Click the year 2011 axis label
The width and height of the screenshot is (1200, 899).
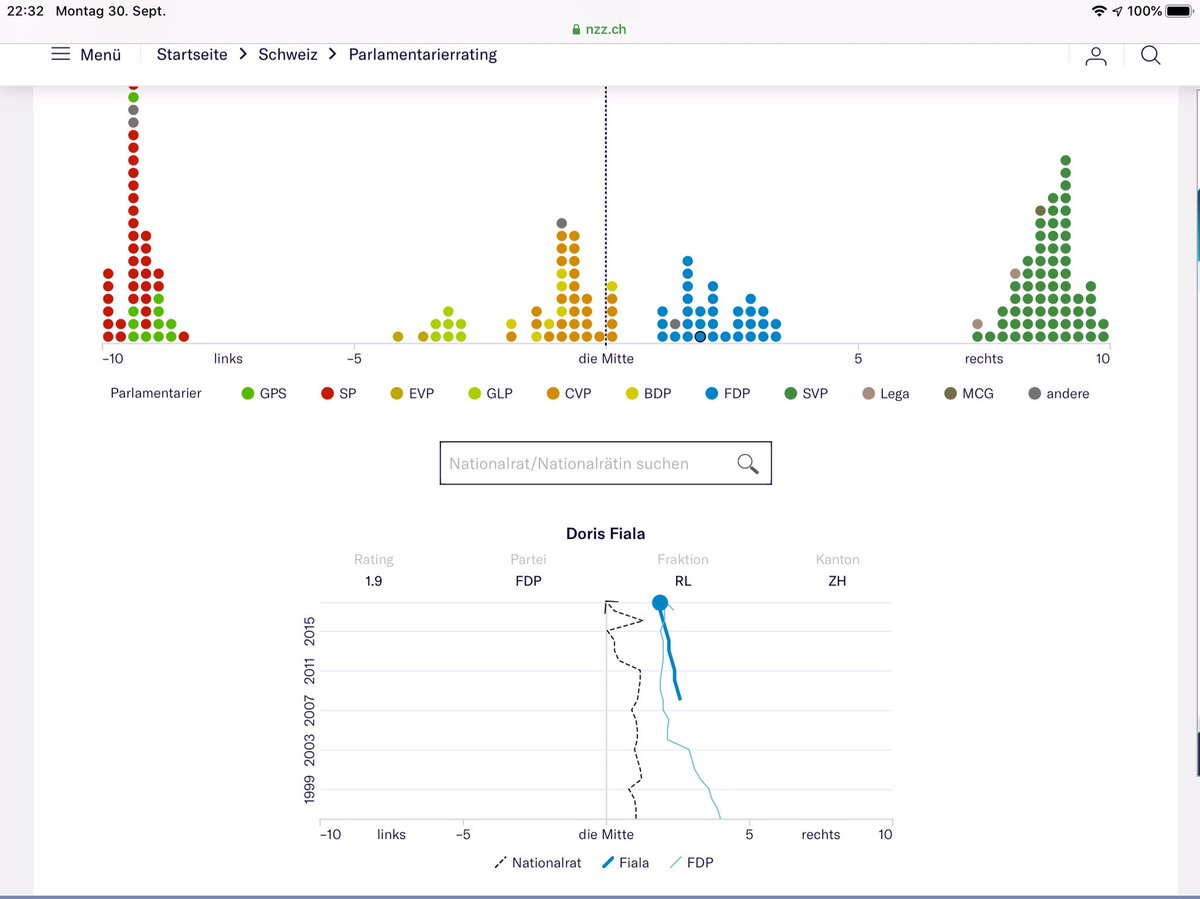pos(310,671)
